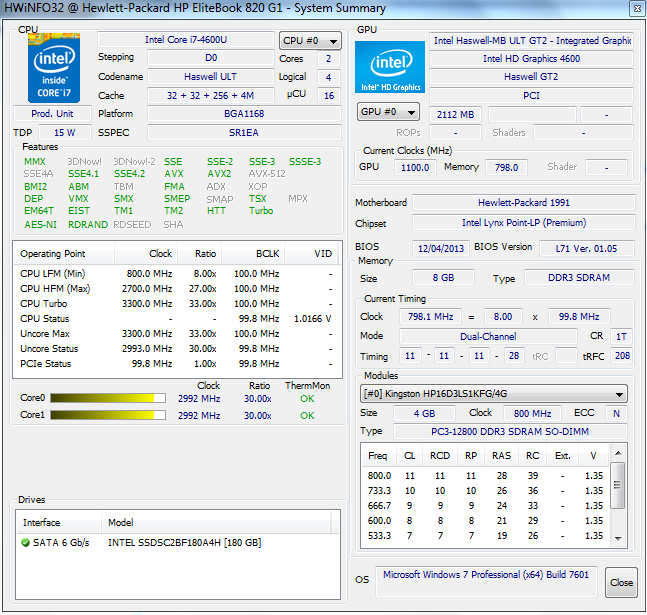This screenshot has width=647, height=615.
Task: Click the Intel HD Graphics 4600 field
Action: pyautogui.click(x=531, y=59)
